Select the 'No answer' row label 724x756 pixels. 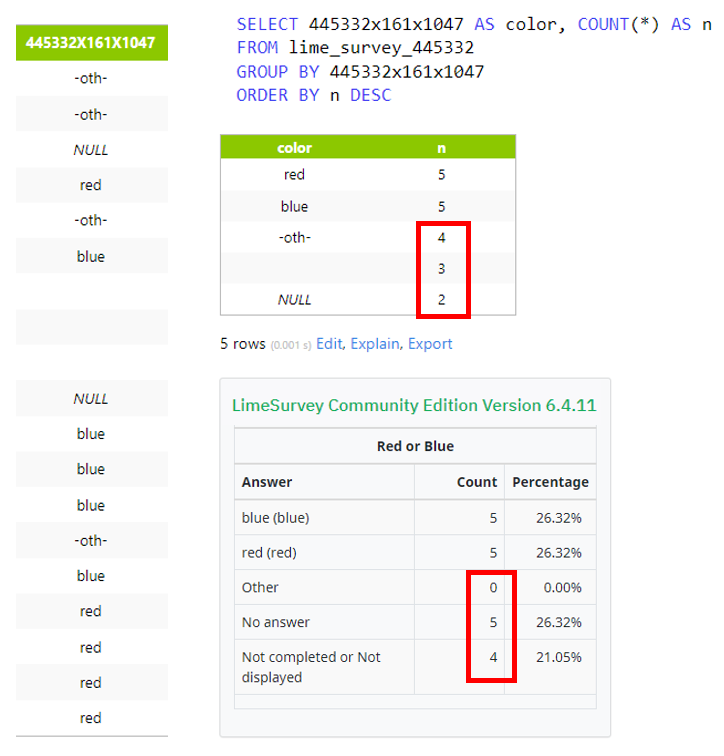276,622
